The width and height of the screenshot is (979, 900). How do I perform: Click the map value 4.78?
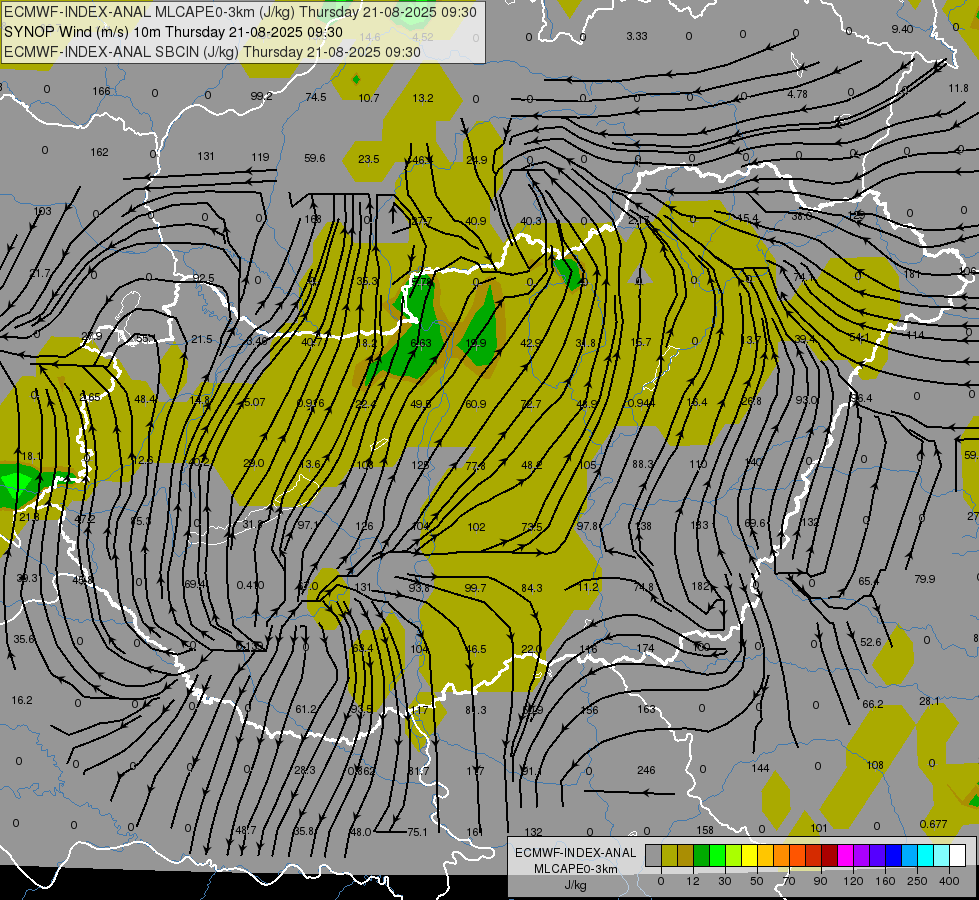[x=797, y=94]
